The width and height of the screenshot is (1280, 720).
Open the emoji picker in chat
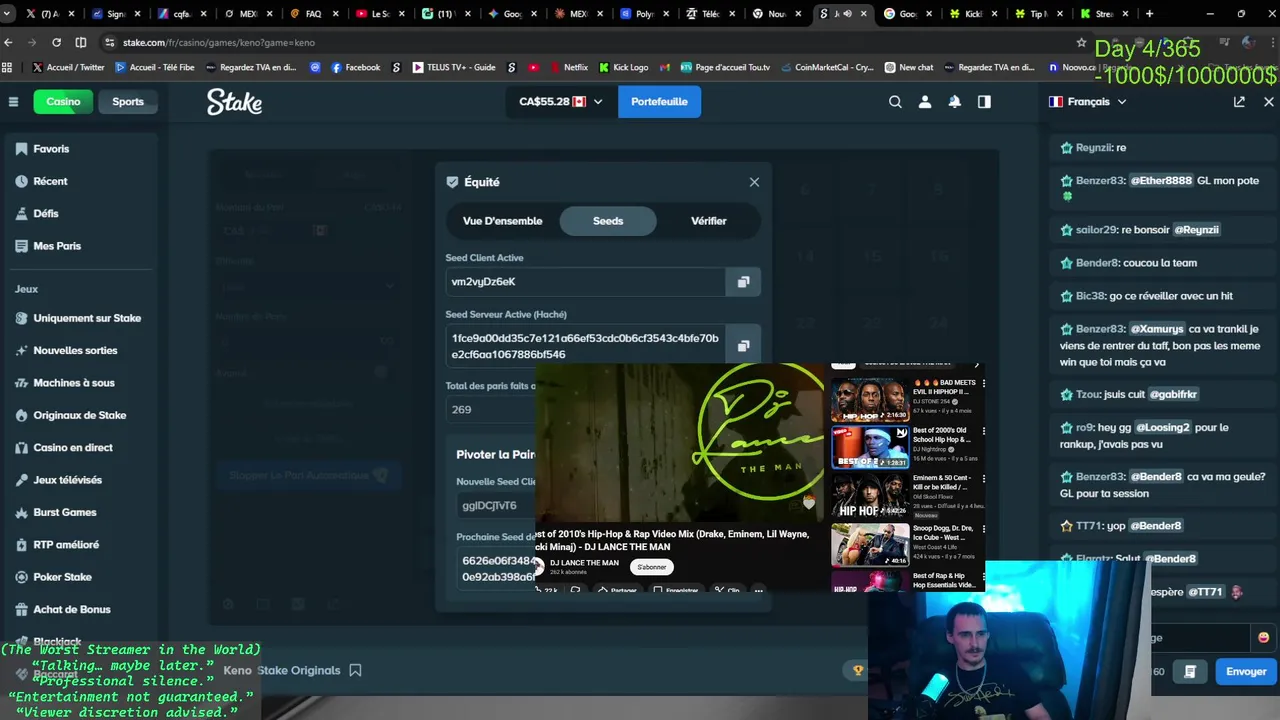coord(1263,637)
